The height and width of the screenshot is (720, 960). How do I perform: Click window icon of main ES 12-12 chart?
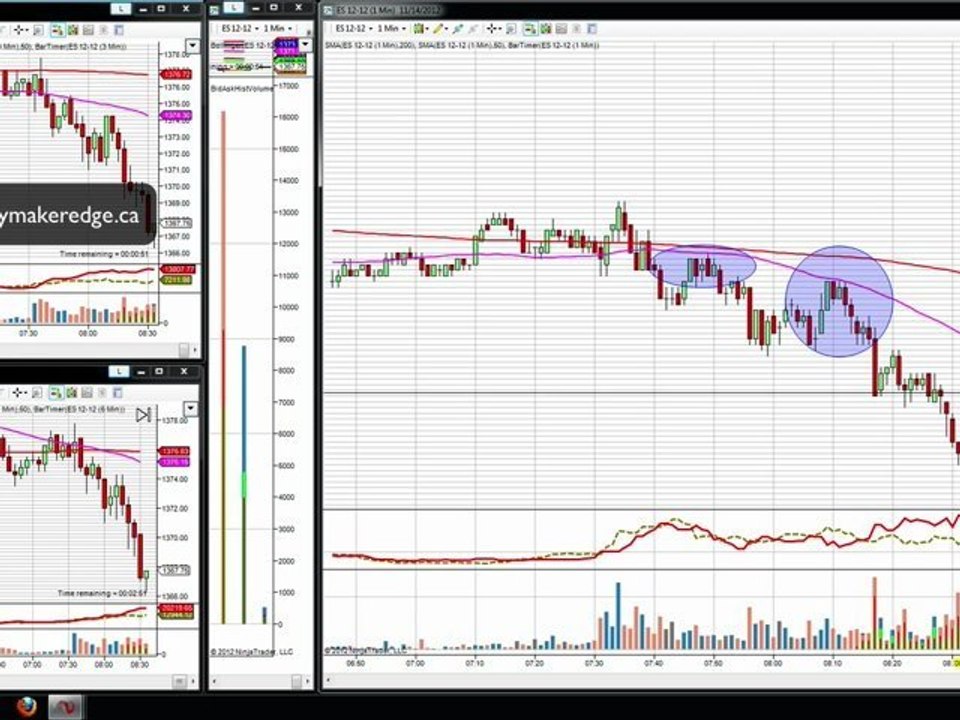(x=328, y=10)
